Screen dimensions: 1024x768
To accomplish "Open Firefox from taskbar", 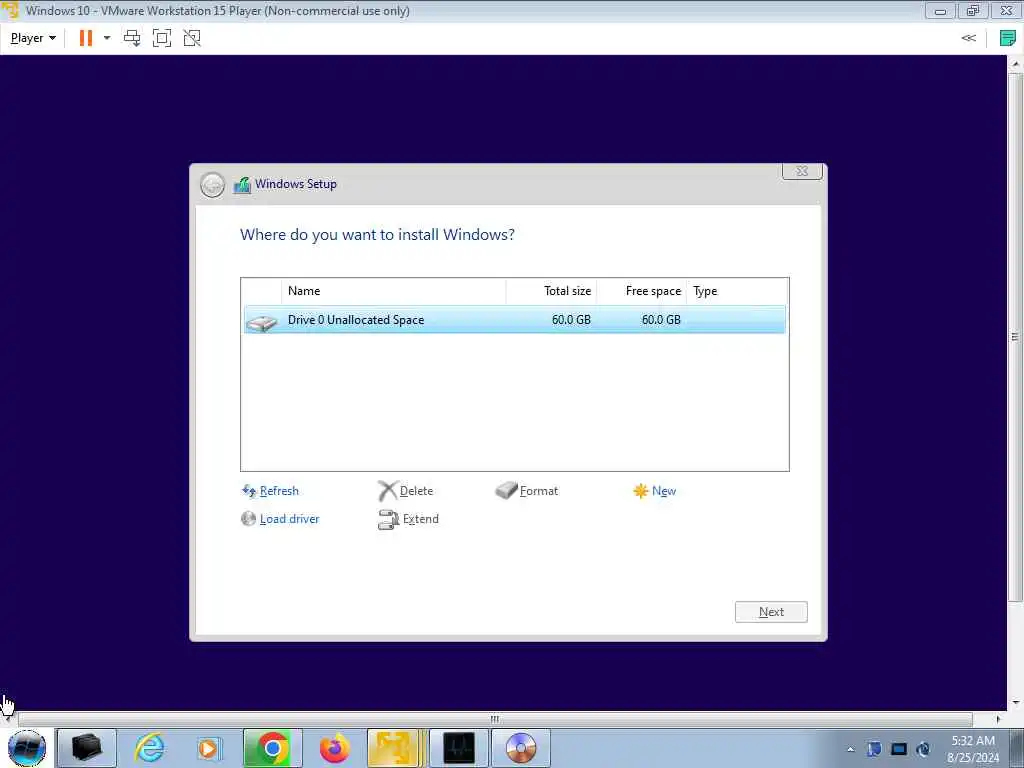I will (334, 748).
